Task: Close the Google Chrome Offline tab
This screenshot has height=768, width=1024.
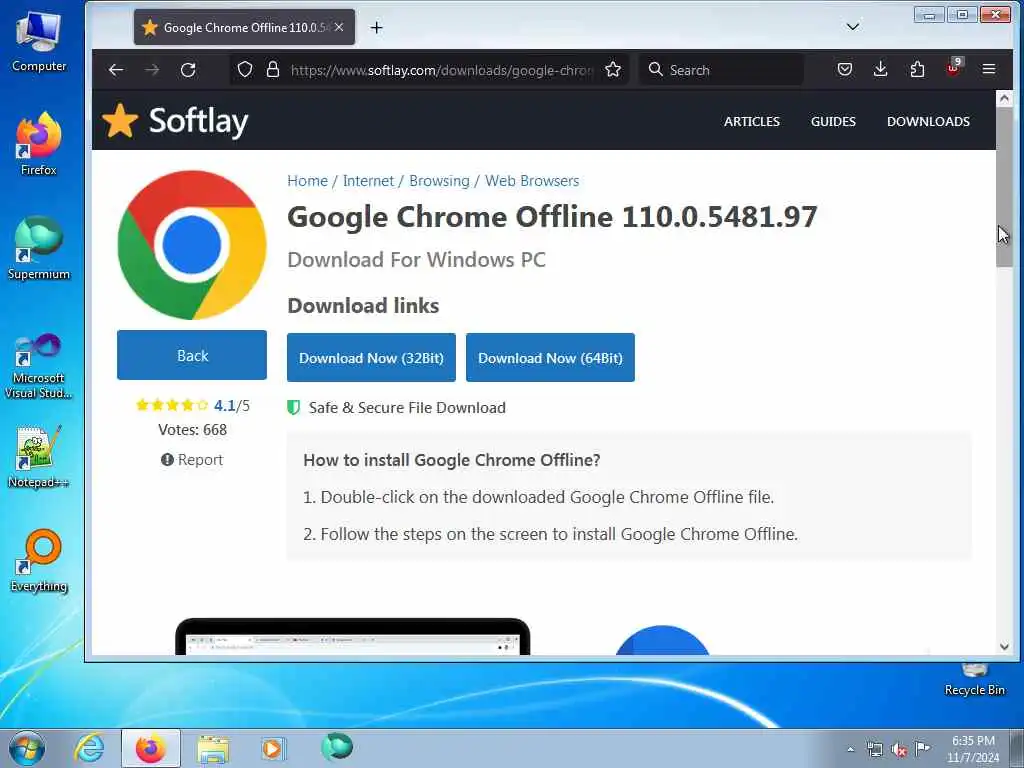Action: [339, 27]
